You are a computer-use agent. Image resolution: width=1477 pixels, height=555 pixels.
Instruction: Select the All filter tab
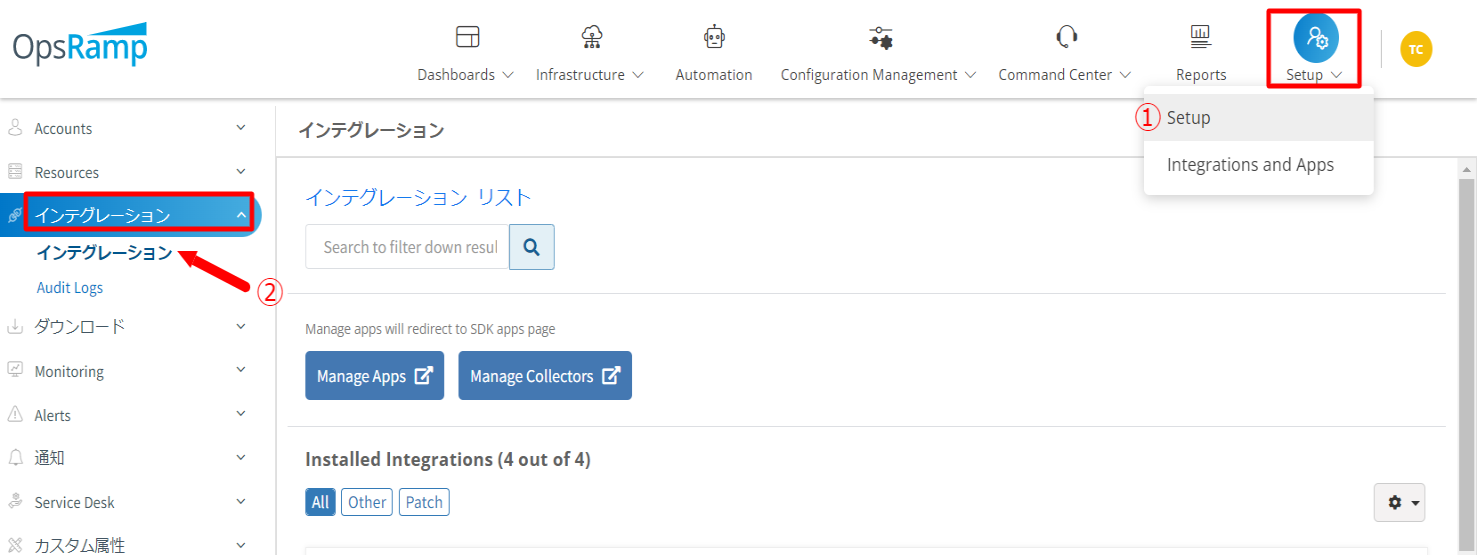(320, 502)
